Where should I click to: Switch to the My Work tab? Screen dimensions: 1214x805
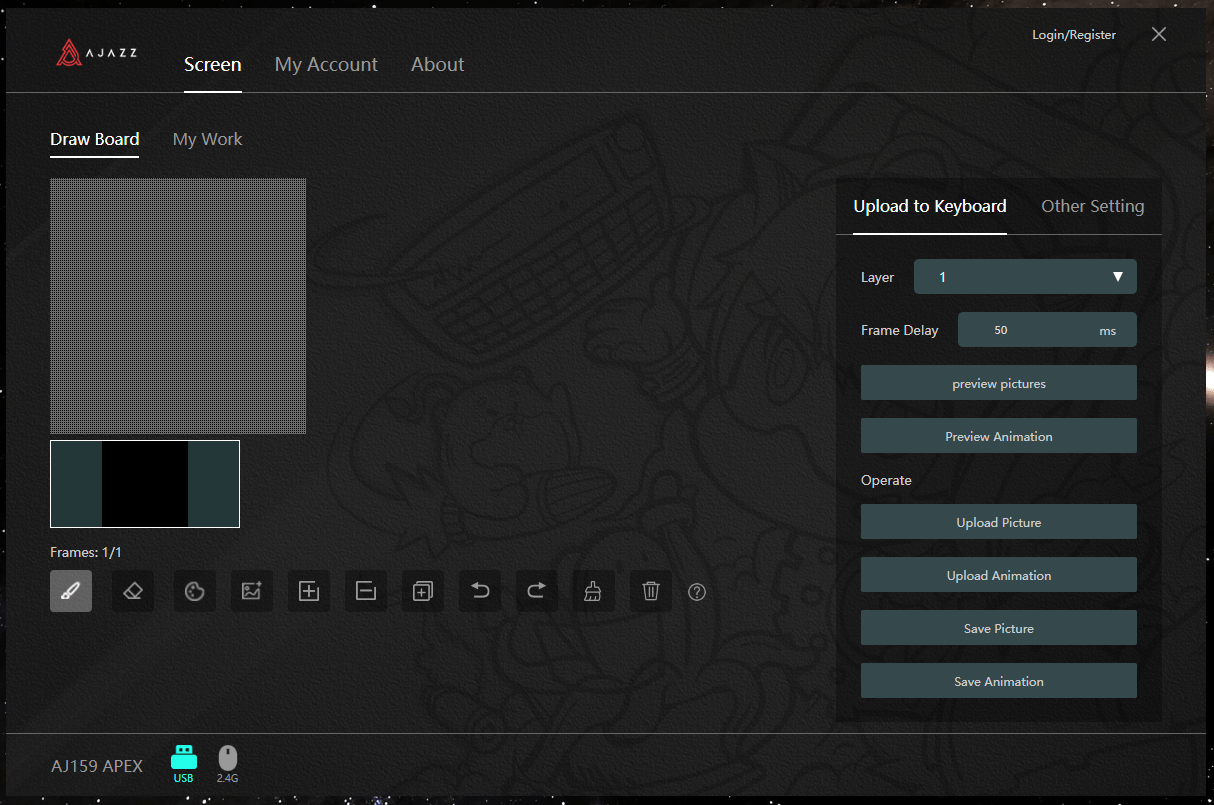pos(207,139)
